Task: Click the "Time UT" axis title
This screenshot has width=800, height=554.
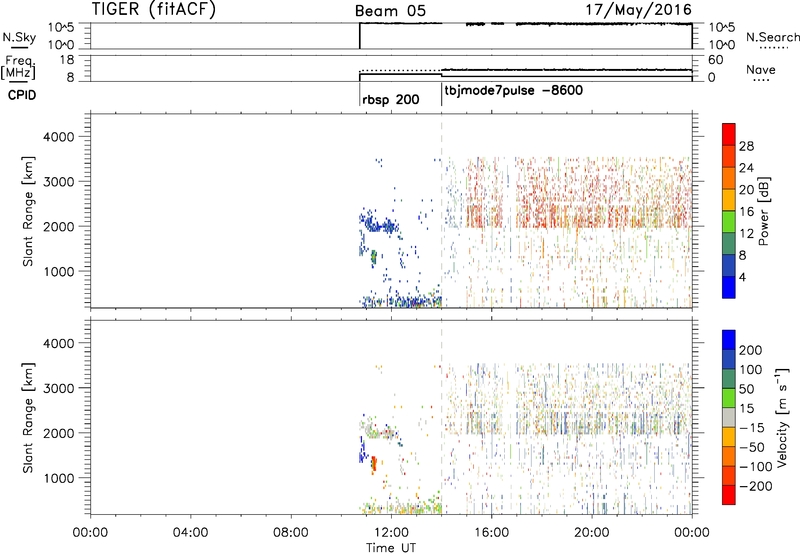Action: (391, 548)
